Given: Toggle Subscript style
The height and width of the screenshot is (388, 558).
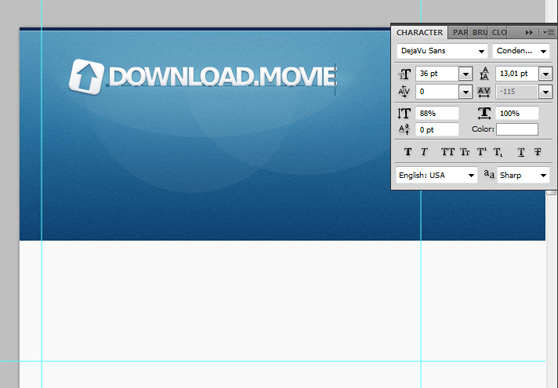Looking at the screenshot, I should (x=498, y=152).
